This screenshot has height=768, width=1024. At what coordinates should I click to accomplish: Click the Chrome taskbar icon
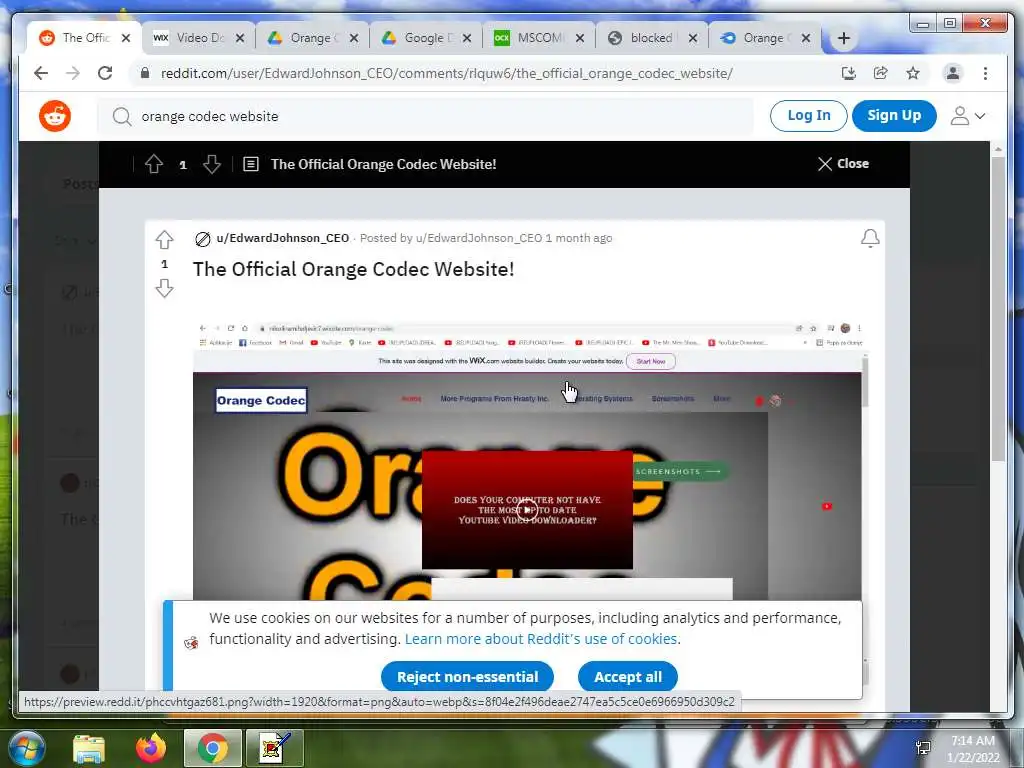tap(213, 748)
